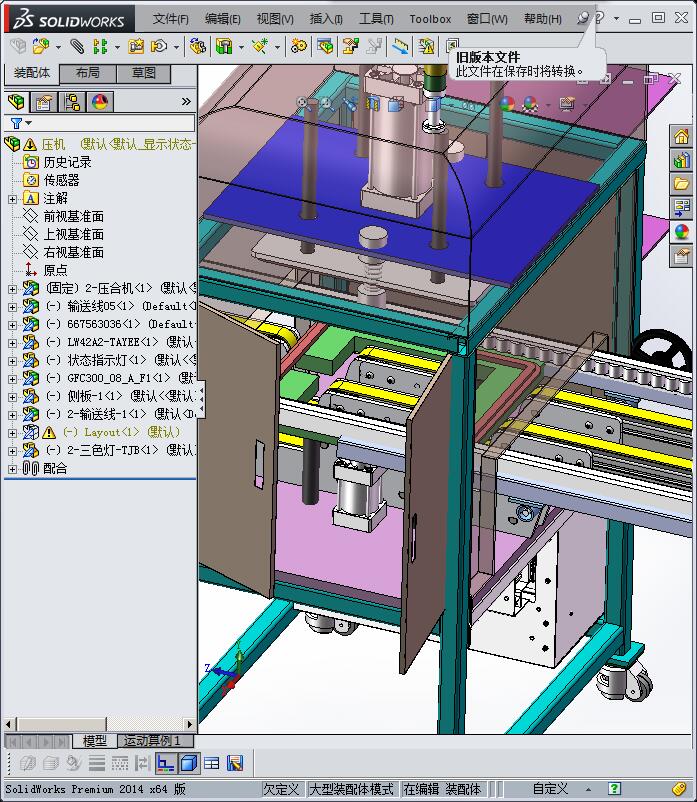Click the feature tree scrollbar right arrow
Viewport: 697px width, 802px height.
(x=190, y=724)
